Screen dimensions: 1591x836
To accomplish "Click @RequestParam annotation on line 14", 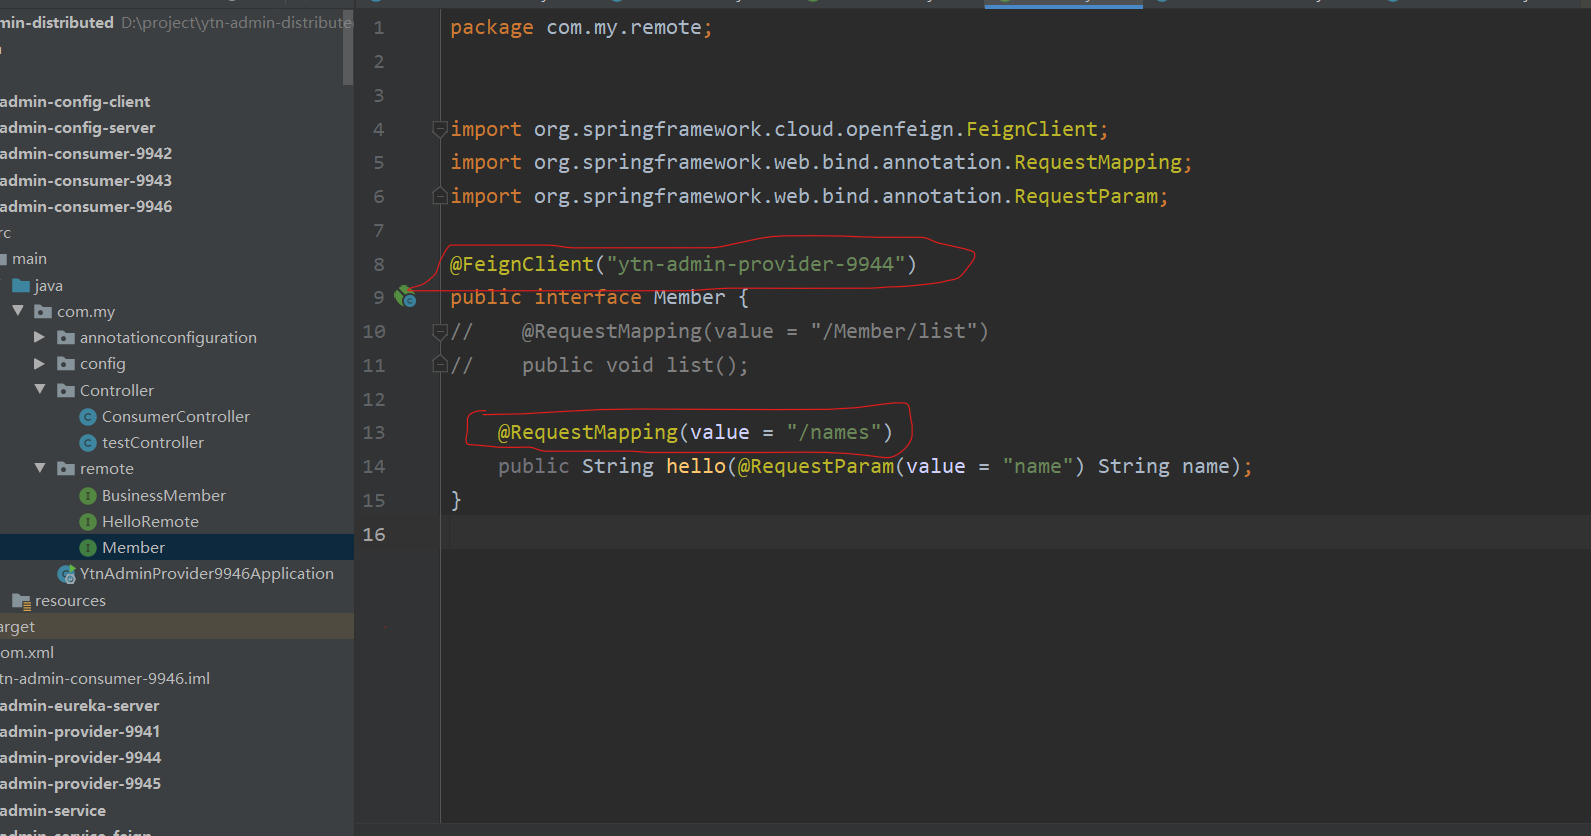I will (x=816, y=466).
